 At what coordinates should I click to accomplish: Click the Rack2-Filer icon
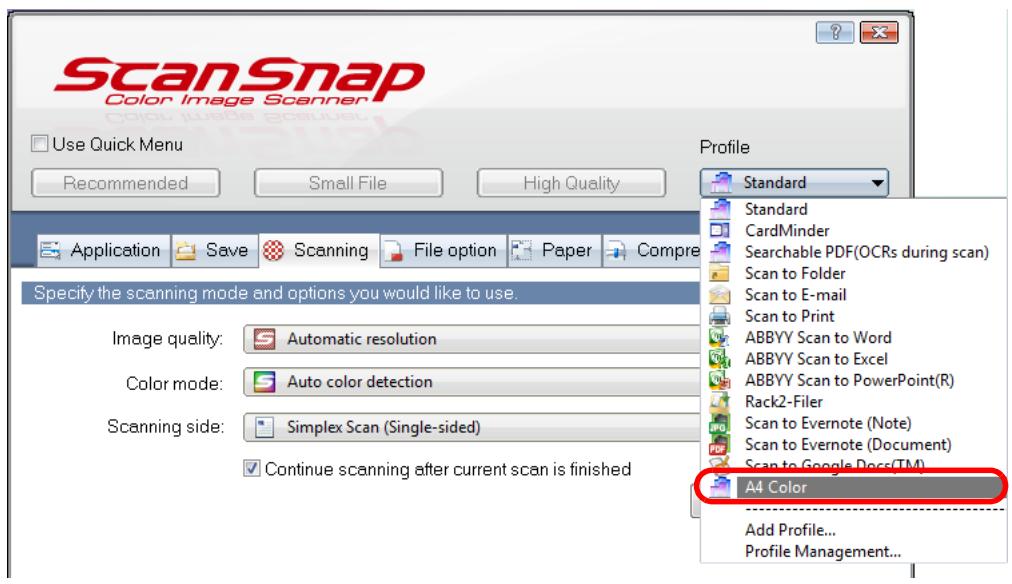[720, 401]
